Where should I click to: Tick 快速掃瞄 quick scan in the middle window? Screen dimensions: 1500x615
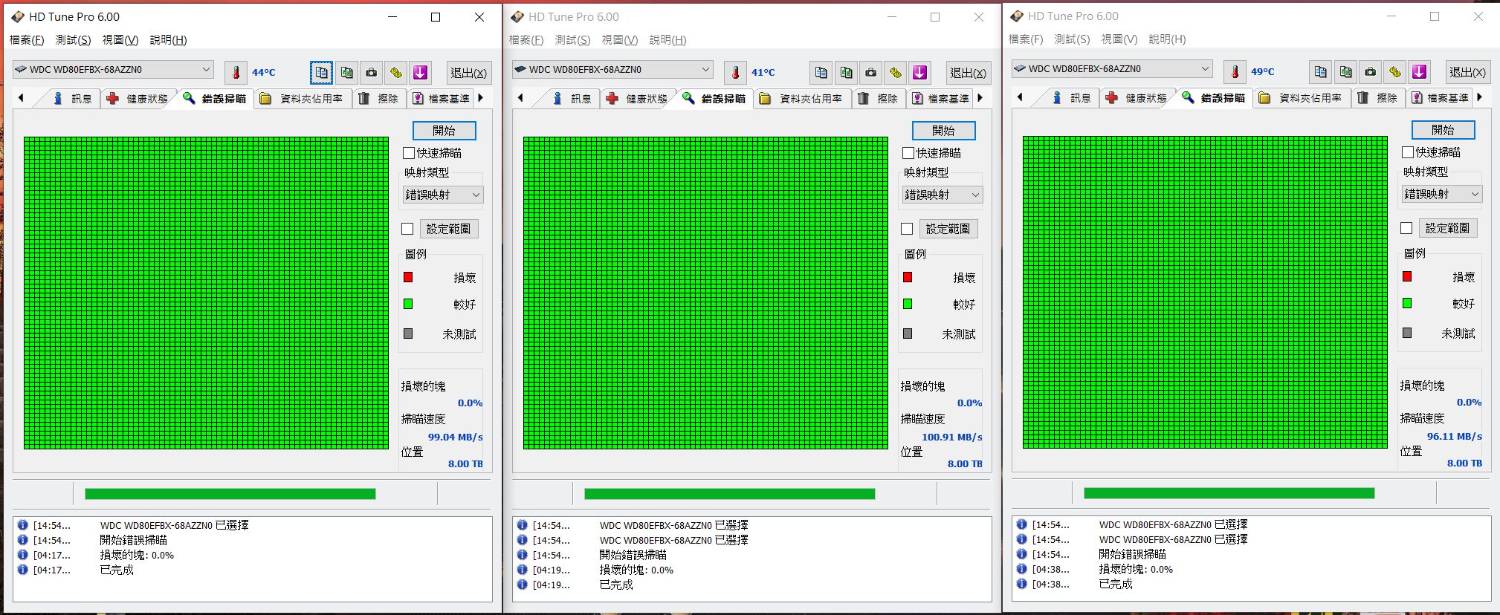click(x=908, y=153)
